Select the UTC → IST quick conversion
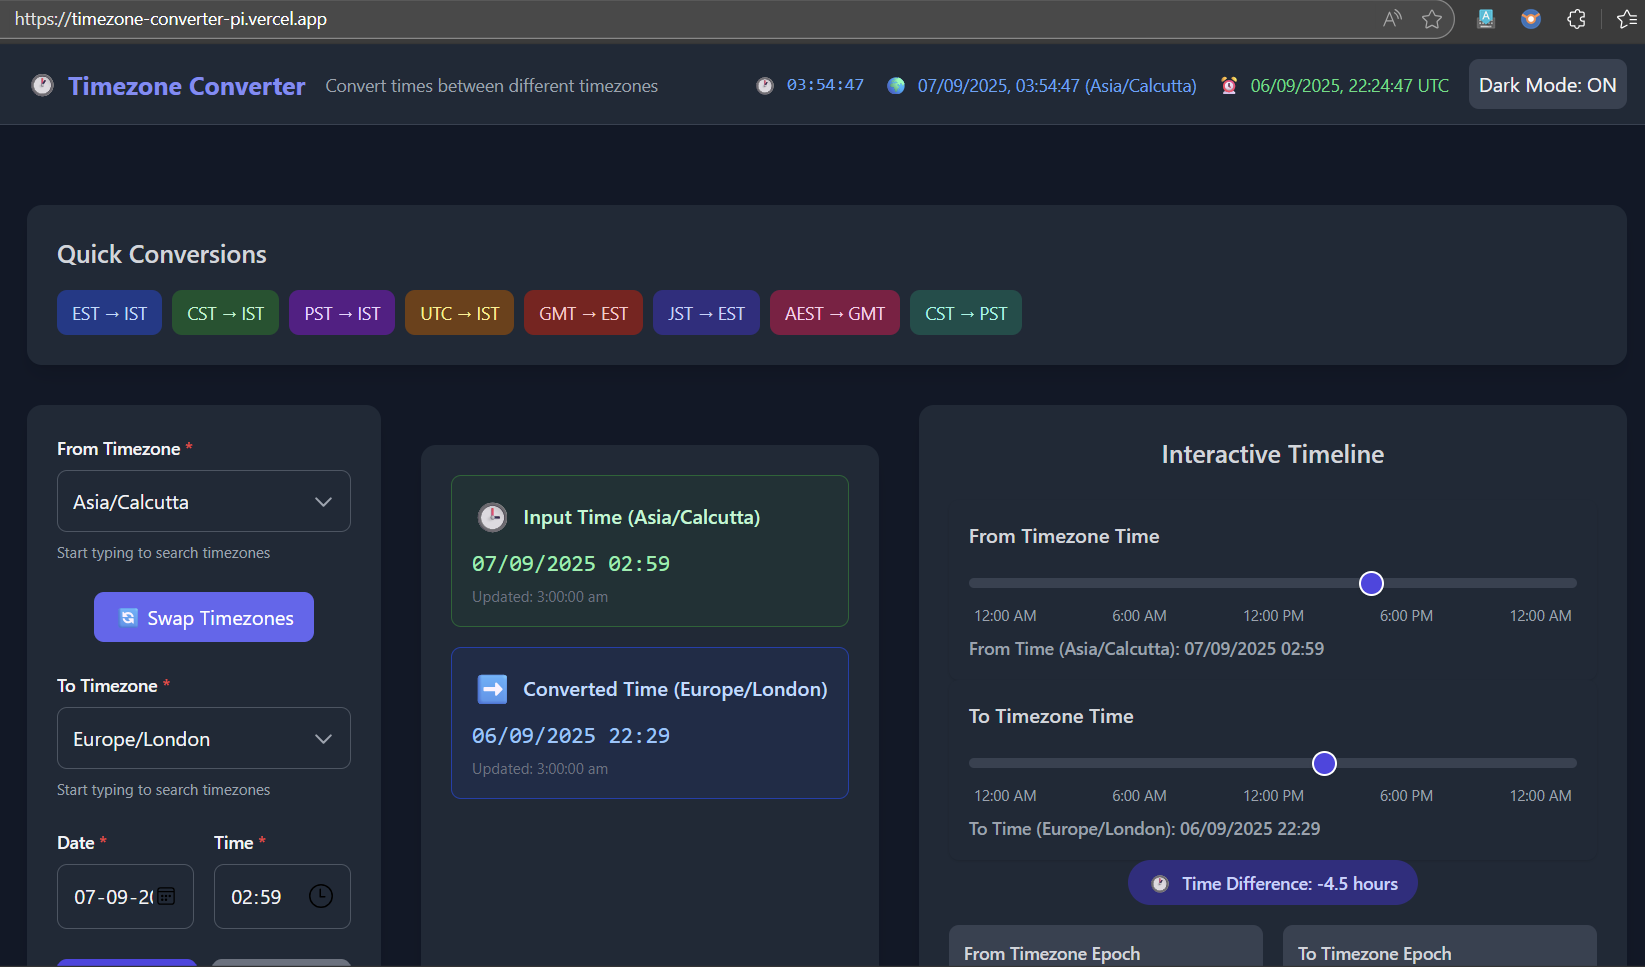The width and height of the screenshot is (1645, 967). (459, 312)
